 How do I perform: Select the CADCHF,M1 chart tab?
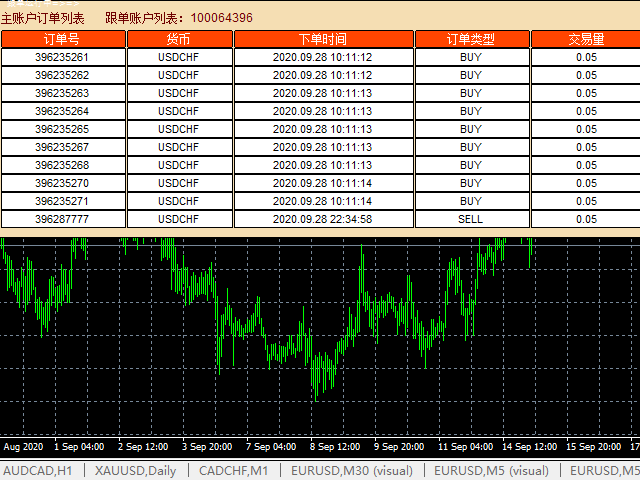tap(233, 471)
